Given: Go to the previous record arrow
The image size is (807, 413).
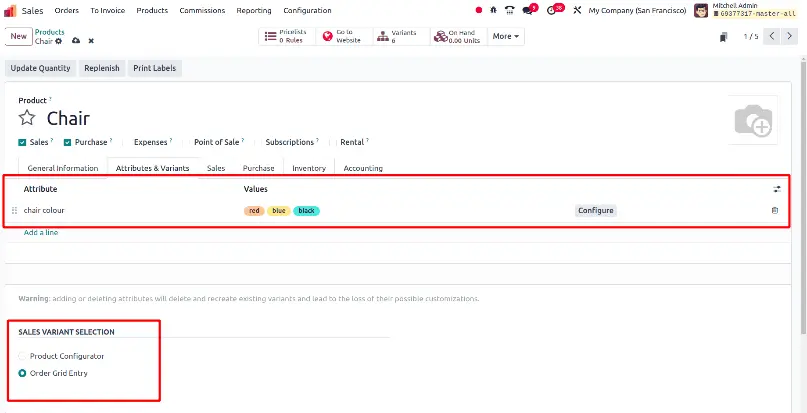Looking at the screenshot, I should click(x=771, y=36).
